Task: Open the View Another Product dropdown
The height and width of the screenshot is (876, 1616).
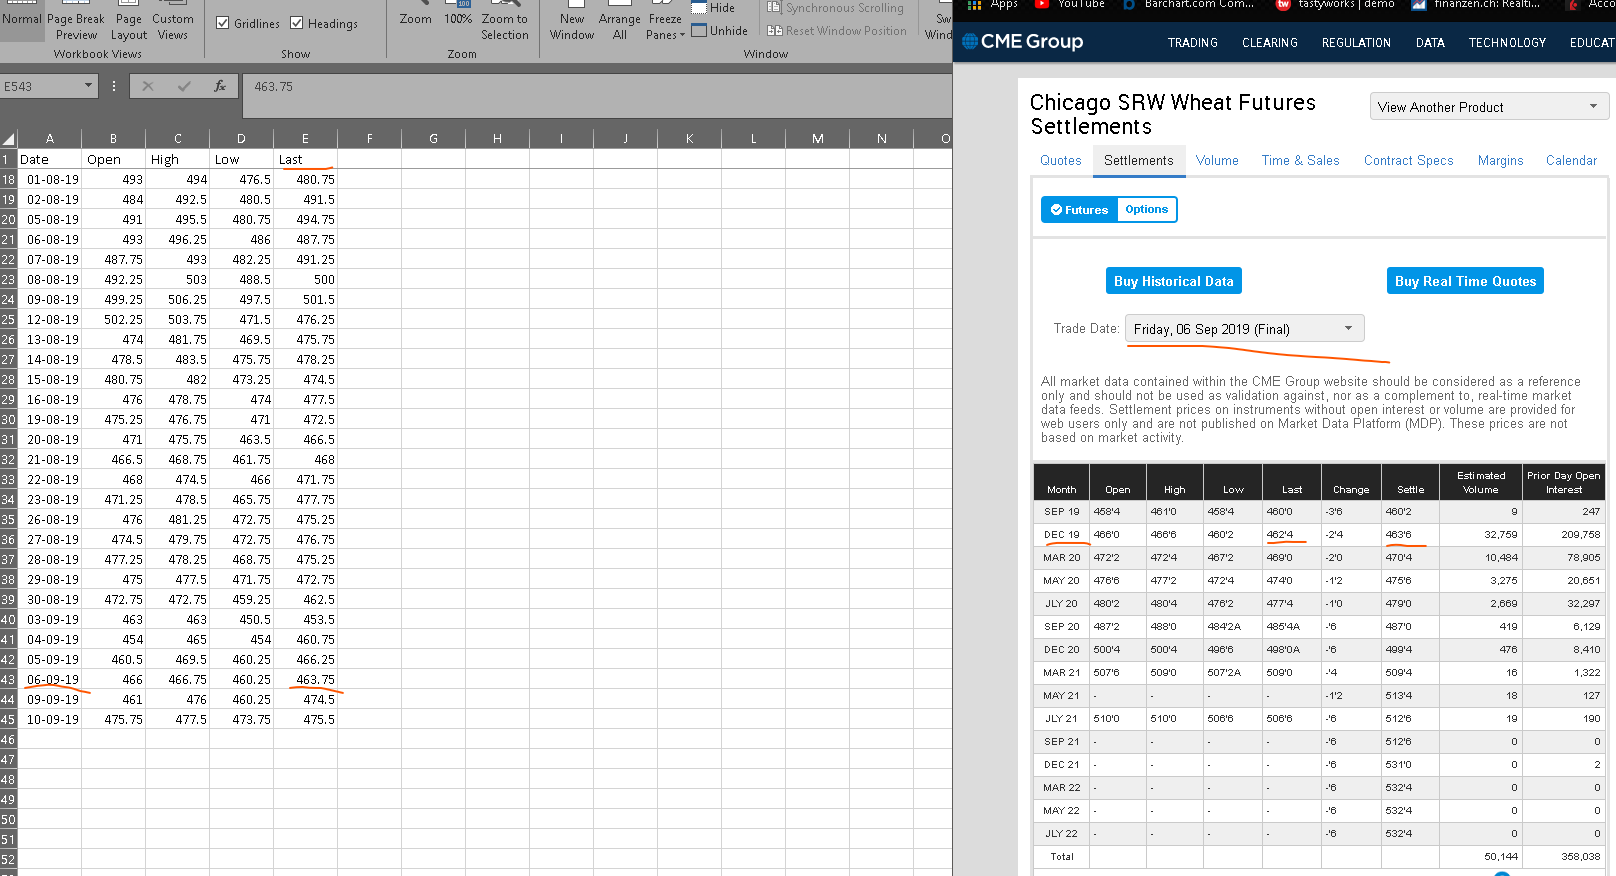Action: pos(1489,107)
